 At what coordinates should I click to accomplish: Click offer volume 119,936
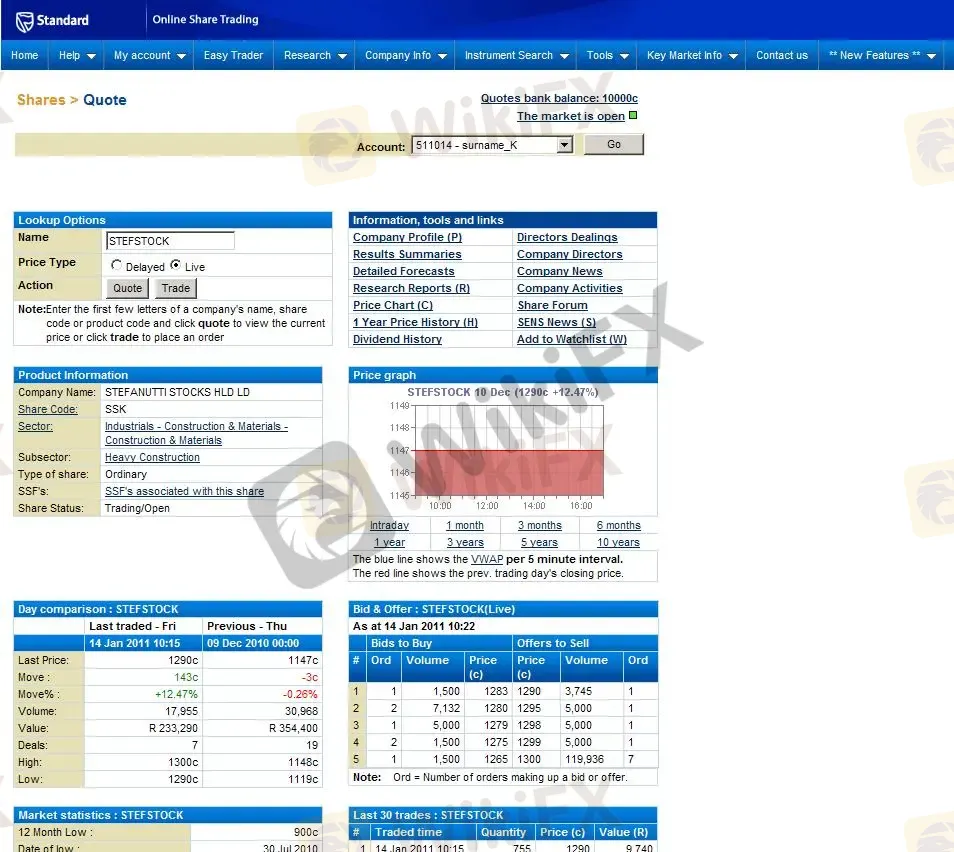click(584, 759)
